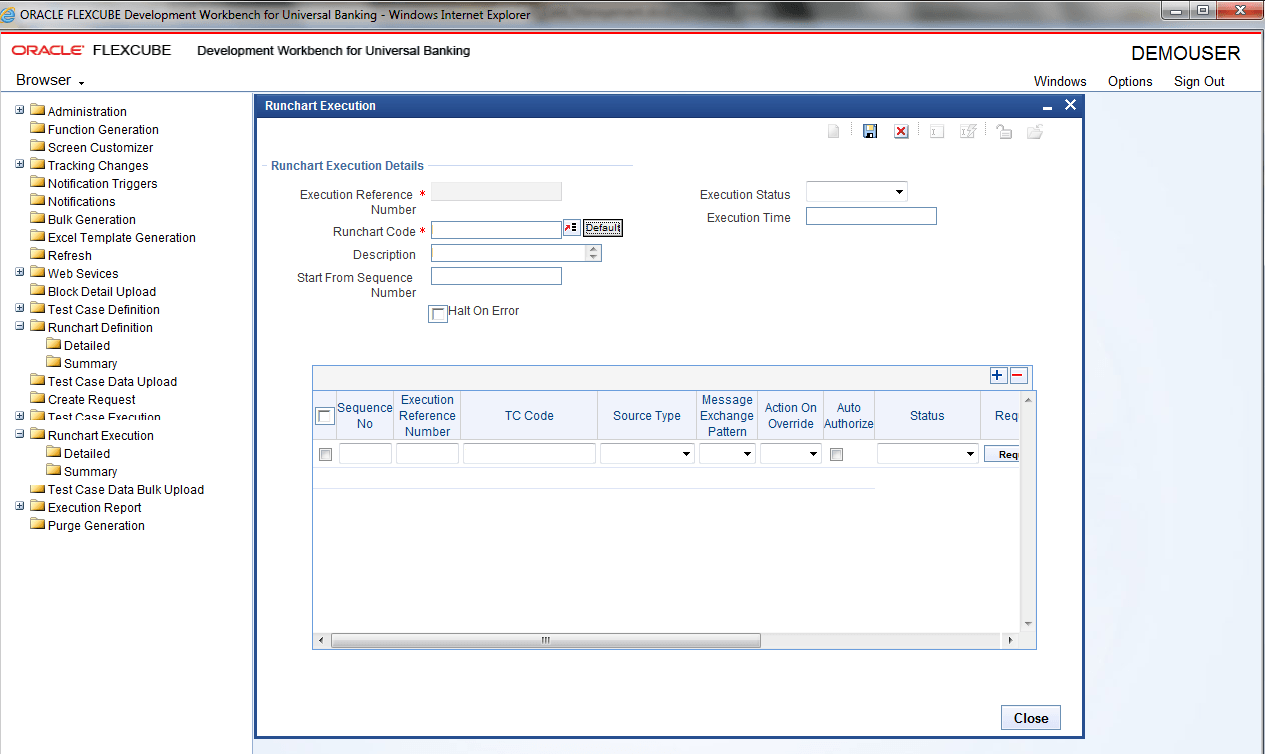The image size is (1265, 754).
Task: Click folder icon beside Refresh
Action: [38, 255]
